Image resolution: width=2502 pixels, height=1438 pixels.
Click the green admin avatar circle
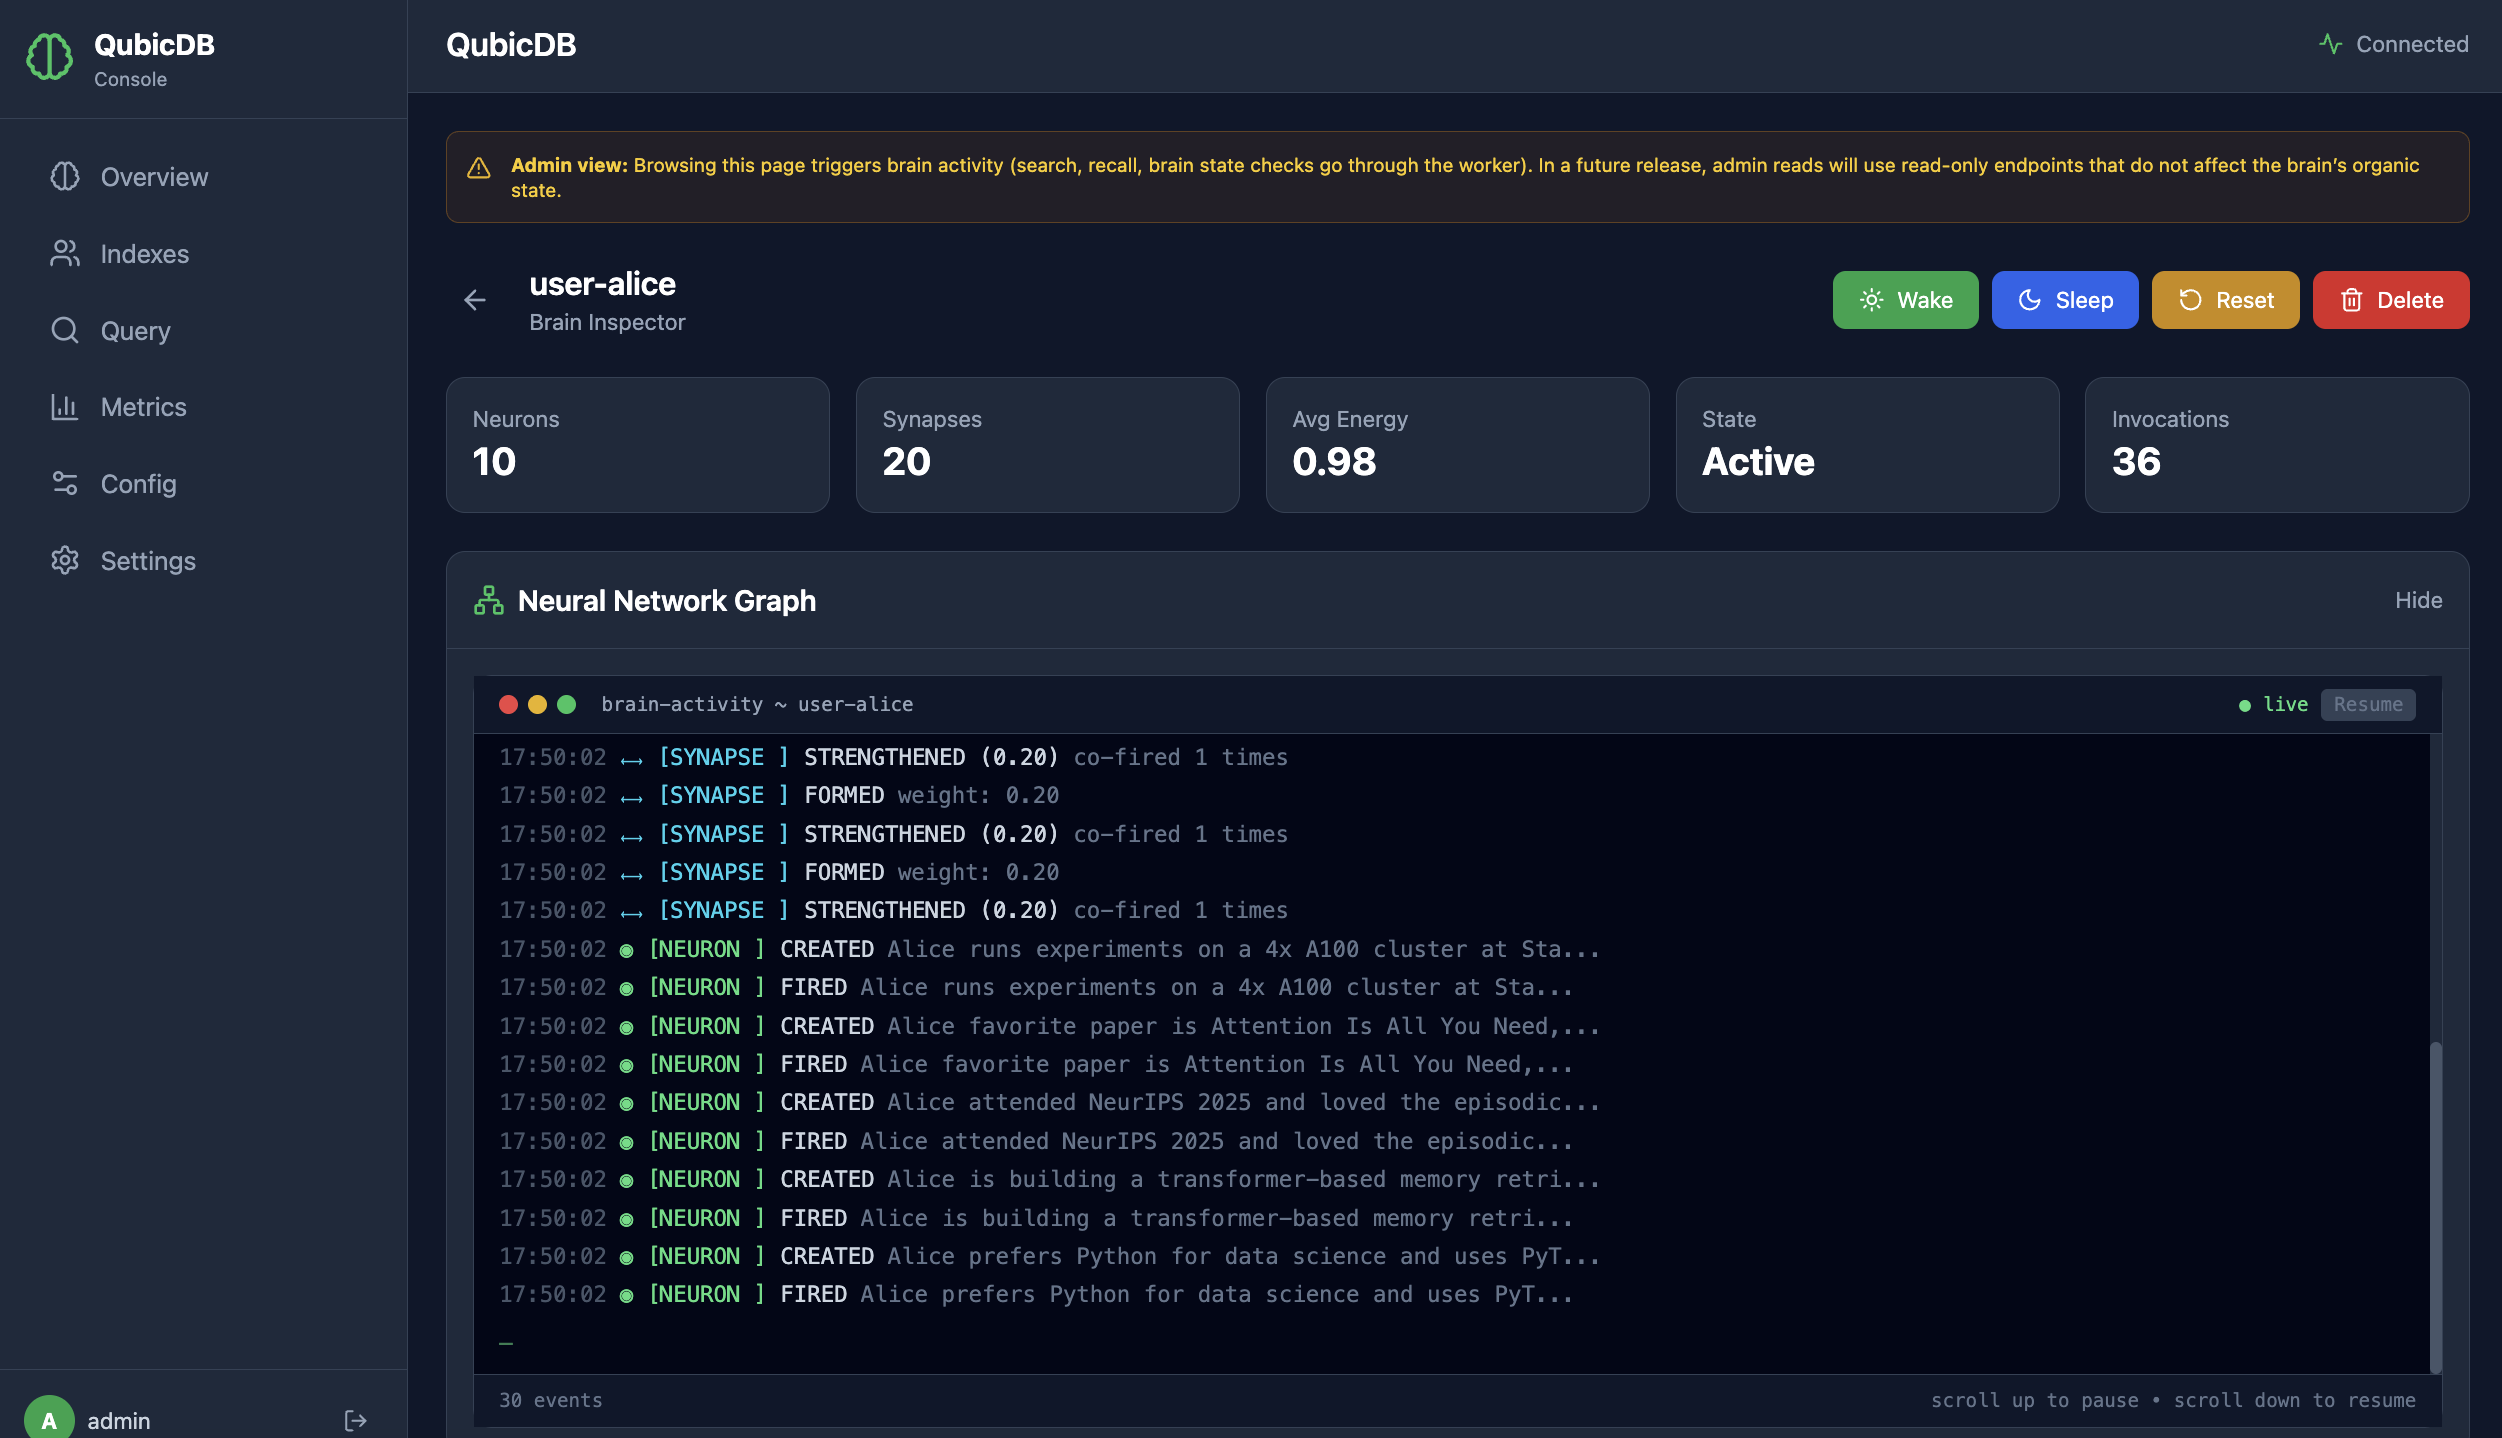49,1418
